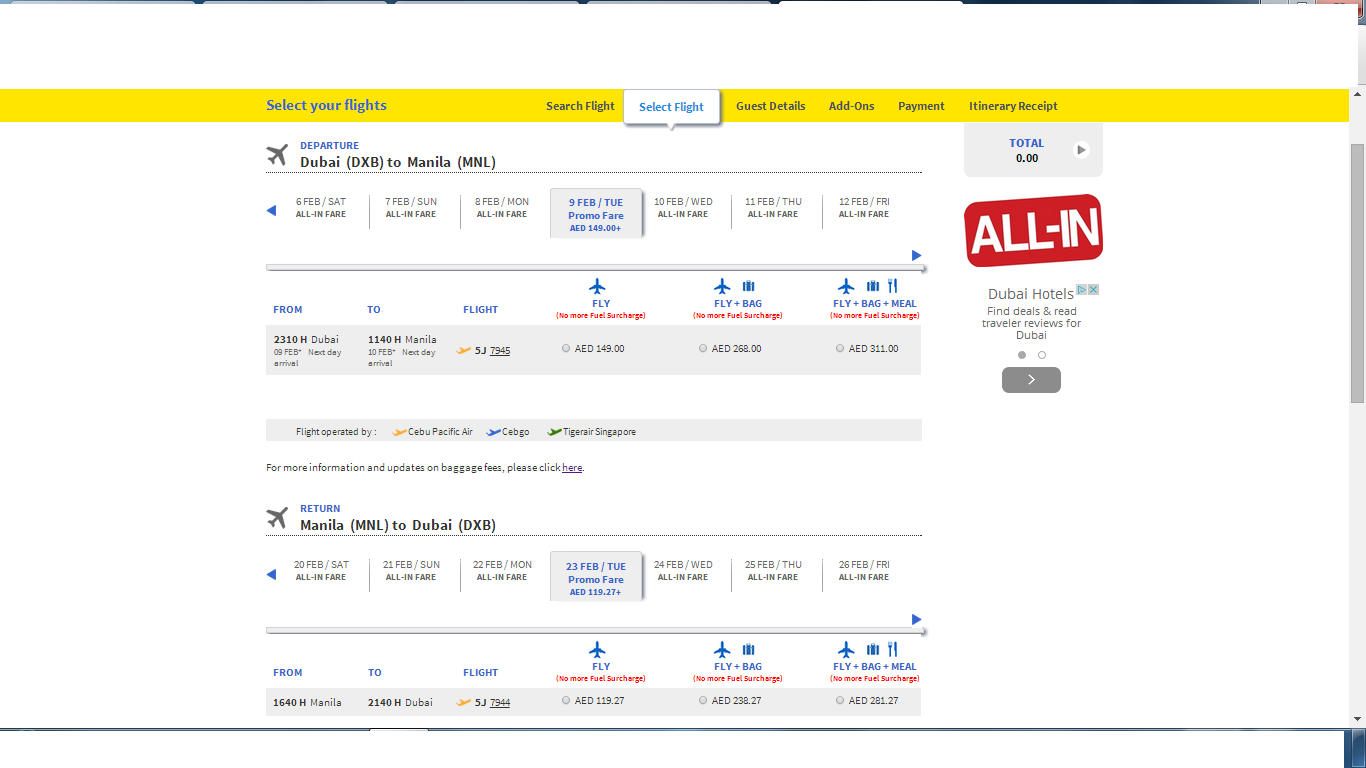Expand the TOTAL summary arrow
1366x768 pixels.
[1081, 150]
